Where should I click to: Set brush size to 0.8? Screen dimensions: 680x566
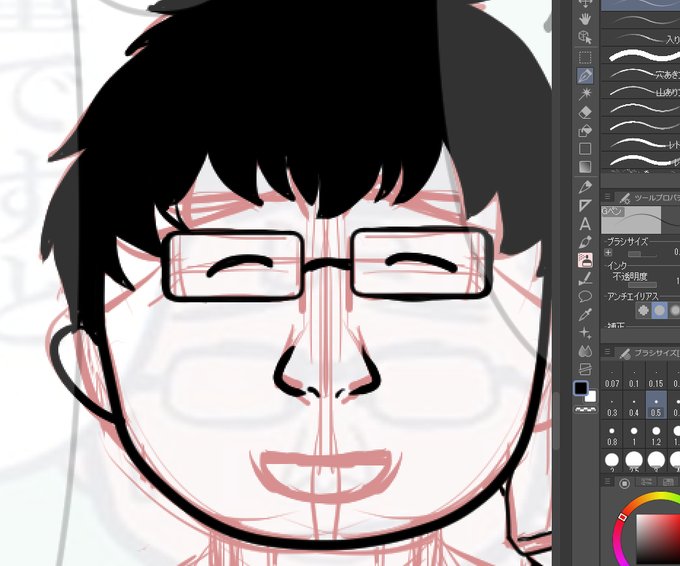coord(612,436)
